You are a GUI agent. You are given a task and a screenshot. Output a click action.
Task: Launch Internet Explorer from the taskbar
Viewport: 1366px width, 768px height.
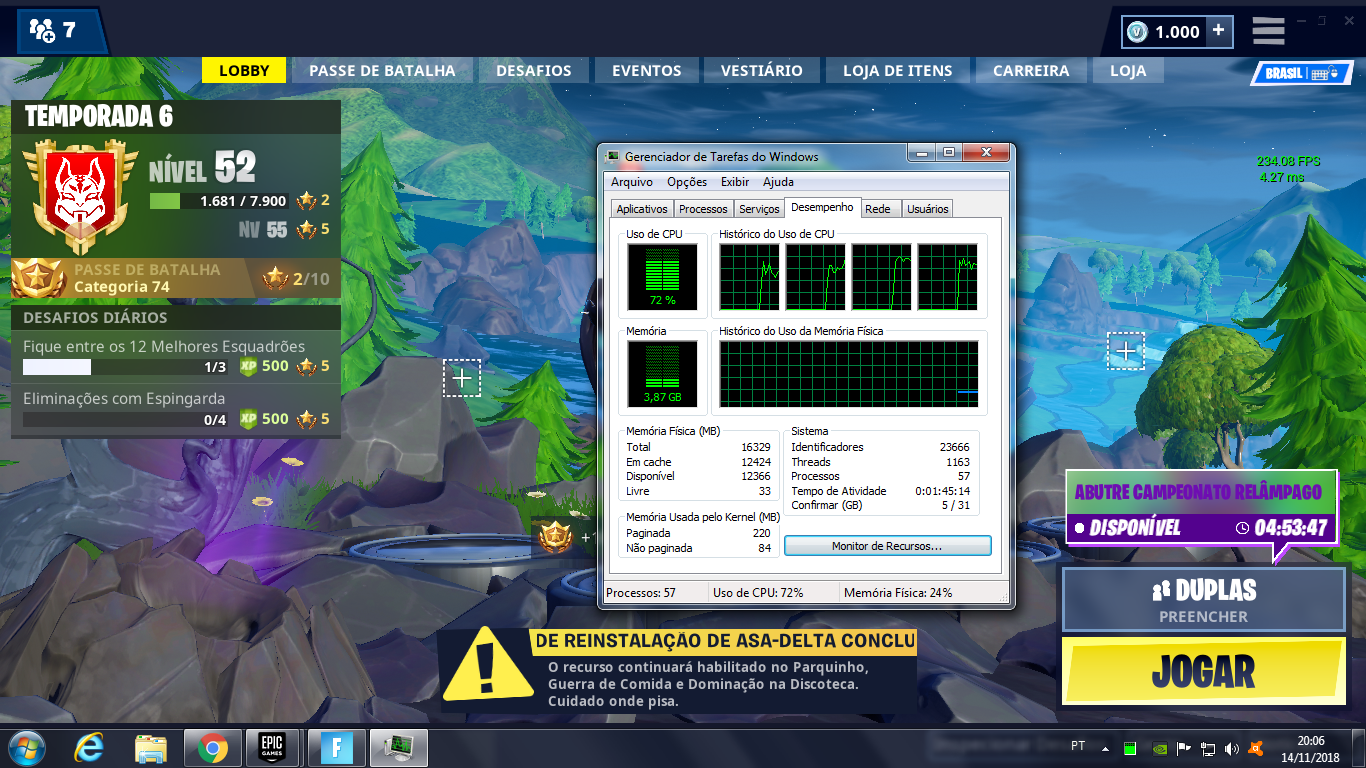click(90, 748)
